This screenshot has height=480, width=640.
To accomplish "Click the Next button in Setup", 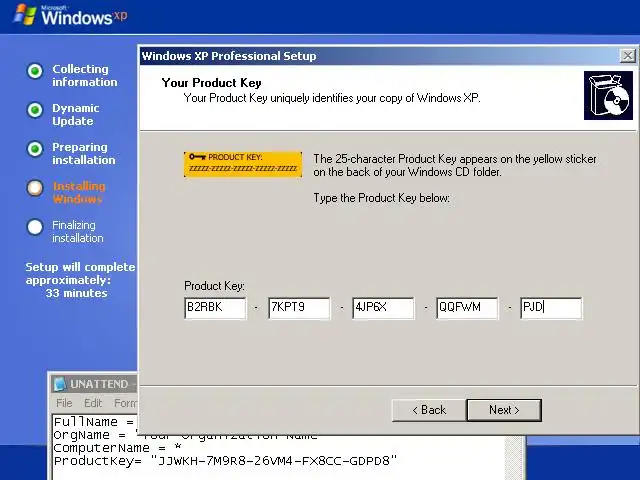I will point(504,410).
